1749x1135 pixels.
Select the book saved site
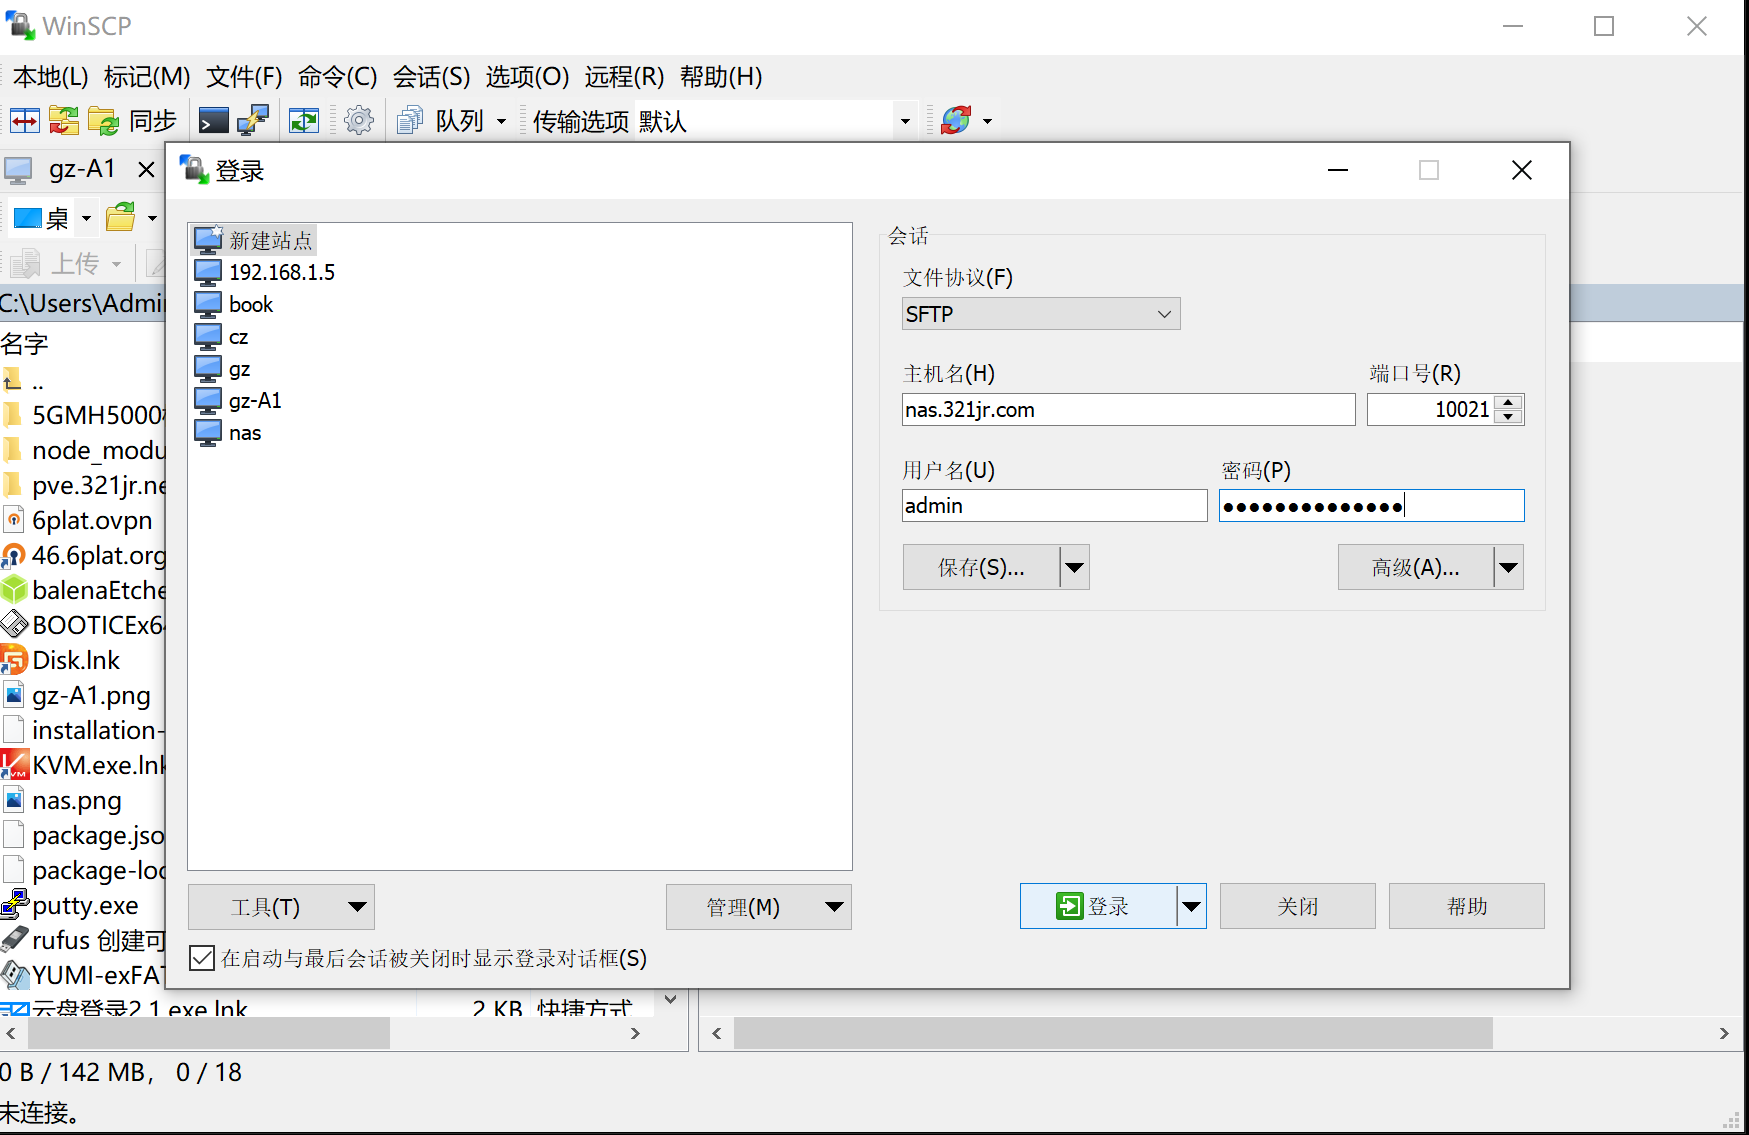point(233,304)
